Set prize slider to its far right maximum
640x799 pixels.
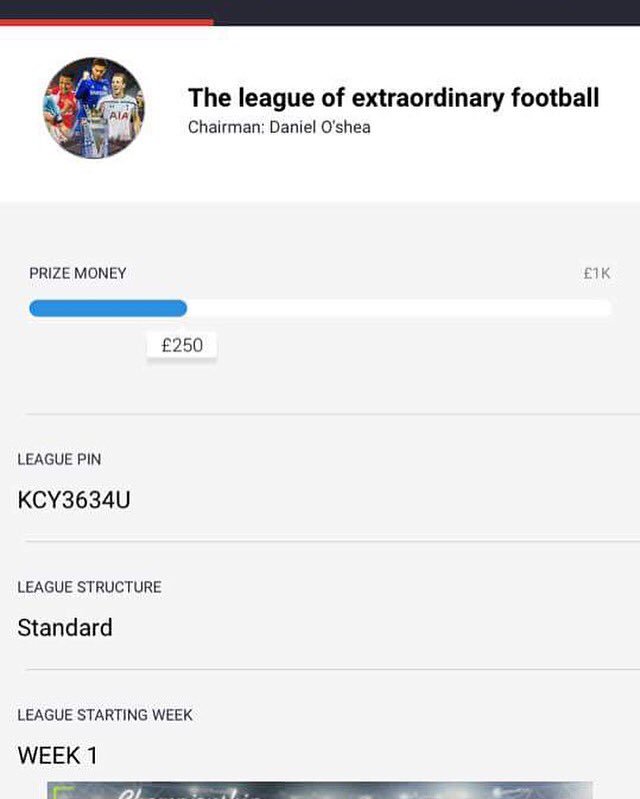click(606, 308)
